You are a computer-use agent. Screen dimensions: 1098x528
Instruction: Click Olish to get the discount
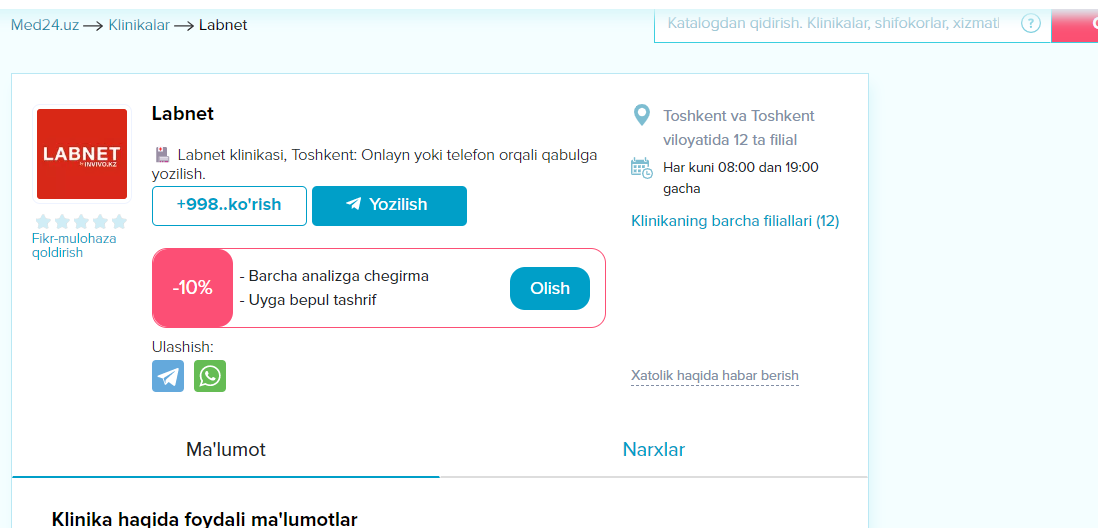point(550,289)
